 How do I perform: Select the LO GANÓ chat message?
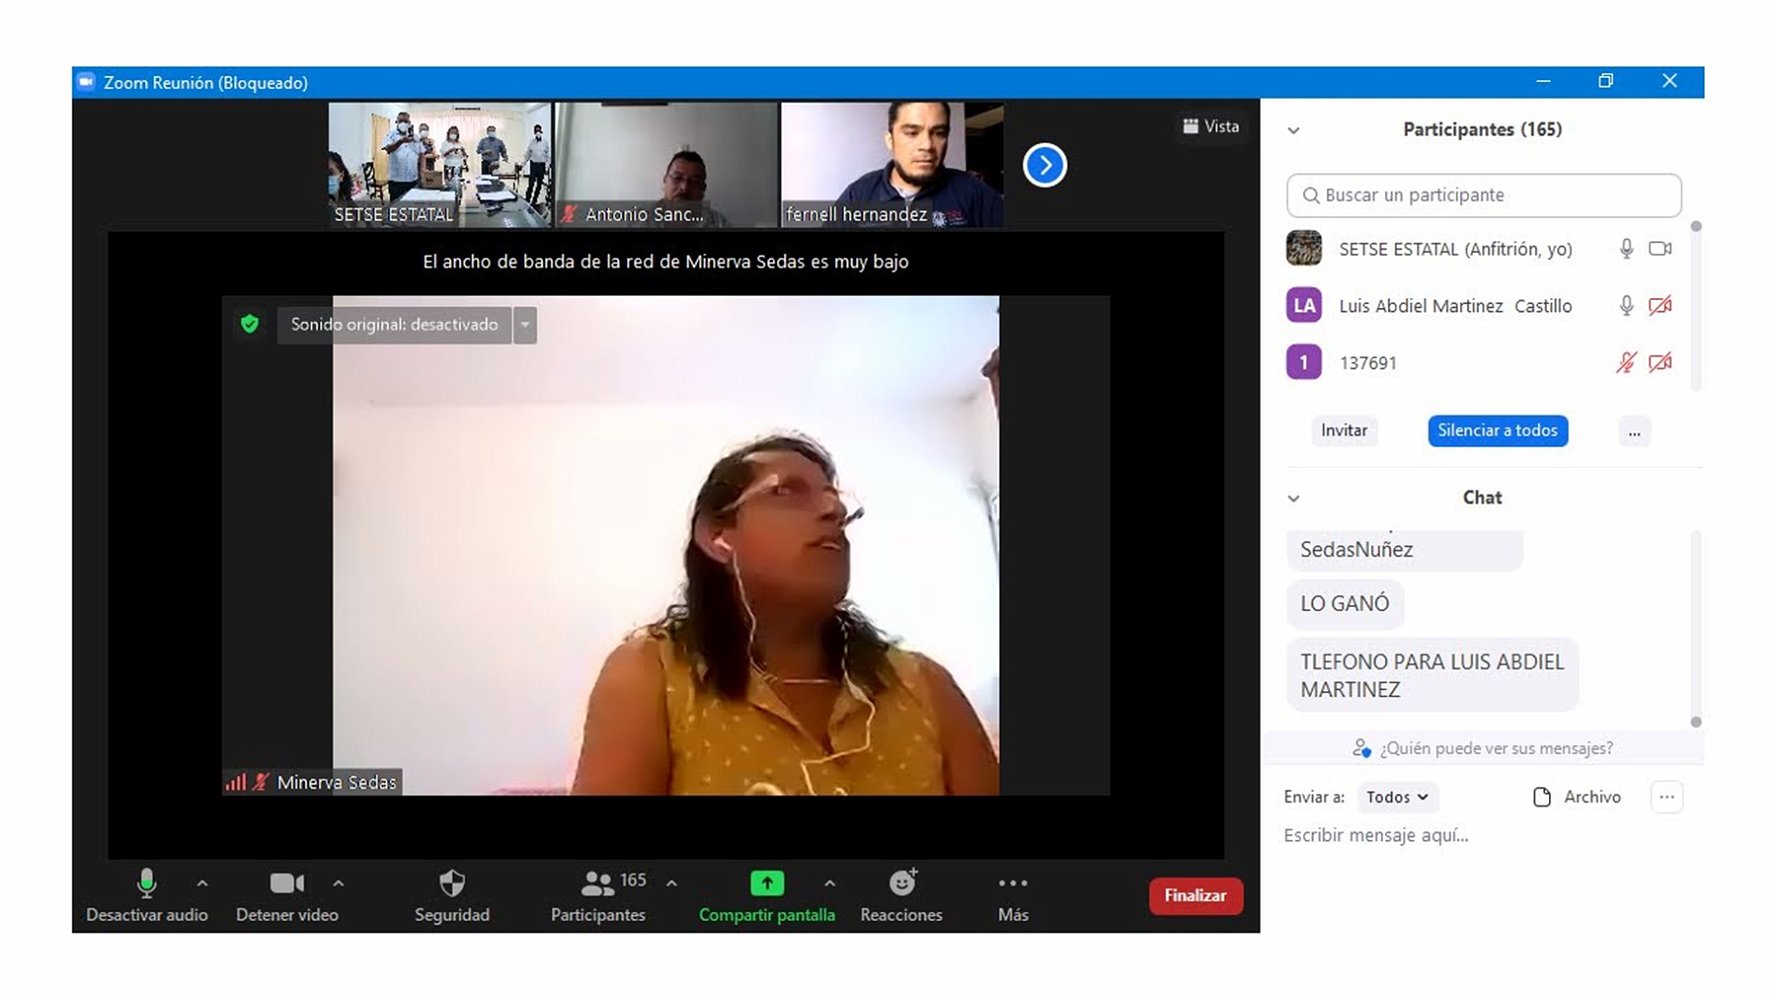tap(1345, 604)
